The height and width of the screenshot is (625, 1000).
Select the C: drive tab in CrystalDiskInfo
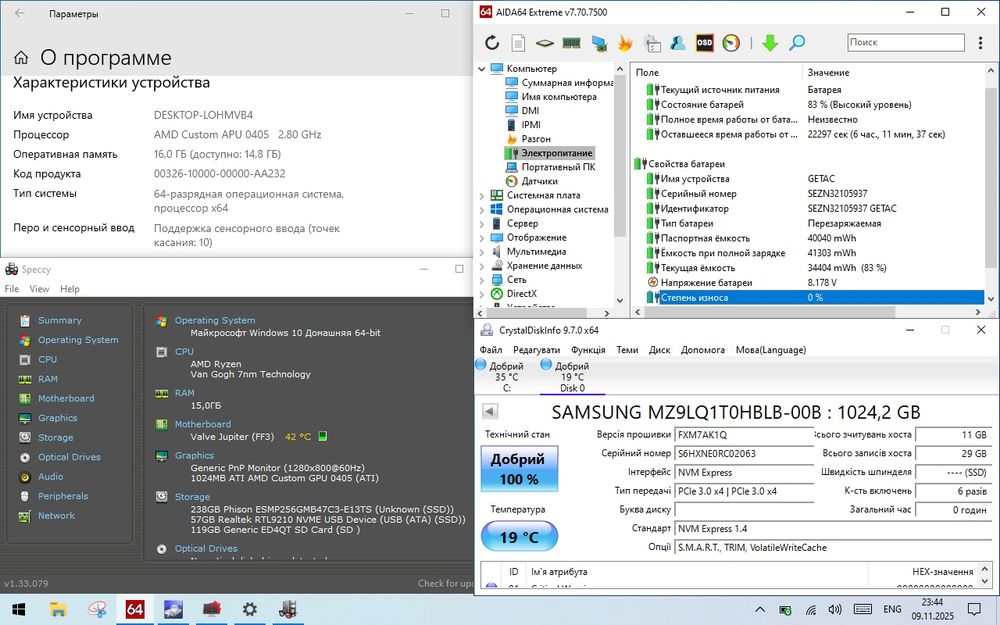(x=506, y=376)
